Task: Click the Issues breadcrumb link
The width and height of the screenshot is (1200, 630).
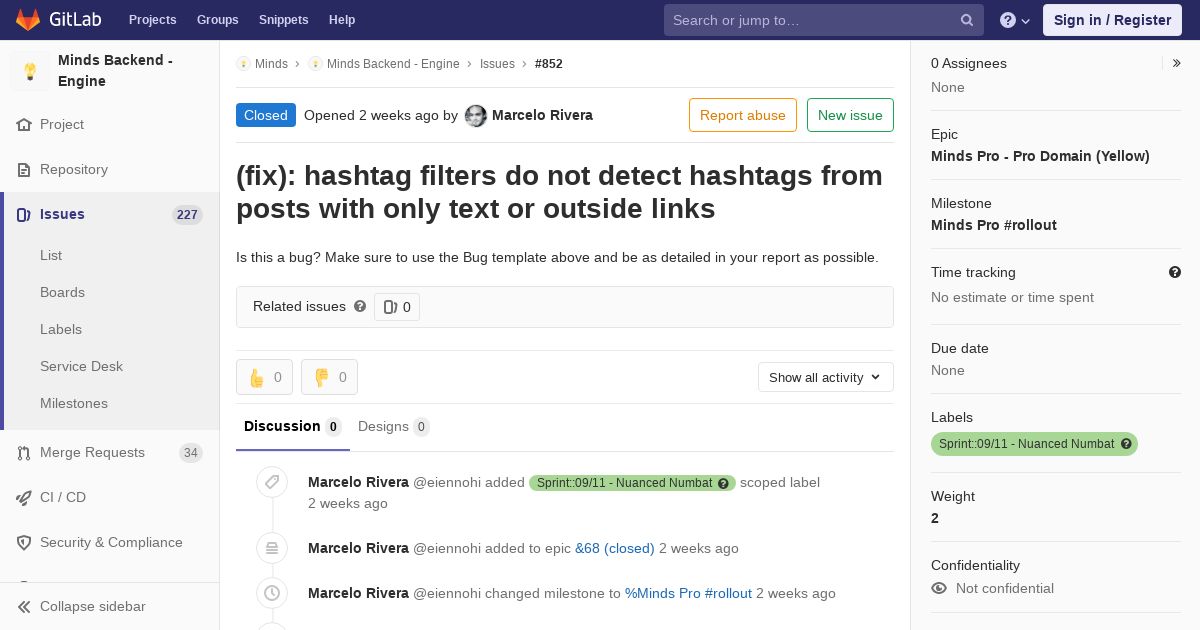Action: click(x=497, y=63)
